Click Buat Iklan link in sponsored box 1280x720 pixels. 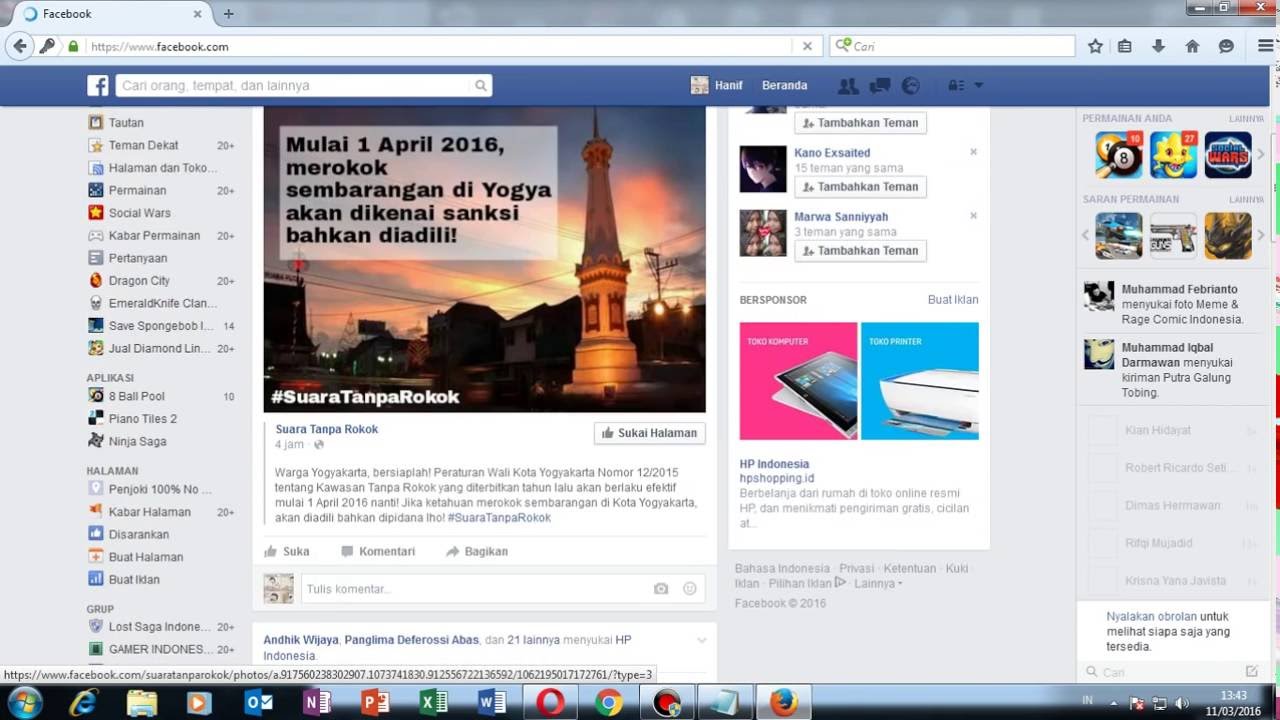953,300
